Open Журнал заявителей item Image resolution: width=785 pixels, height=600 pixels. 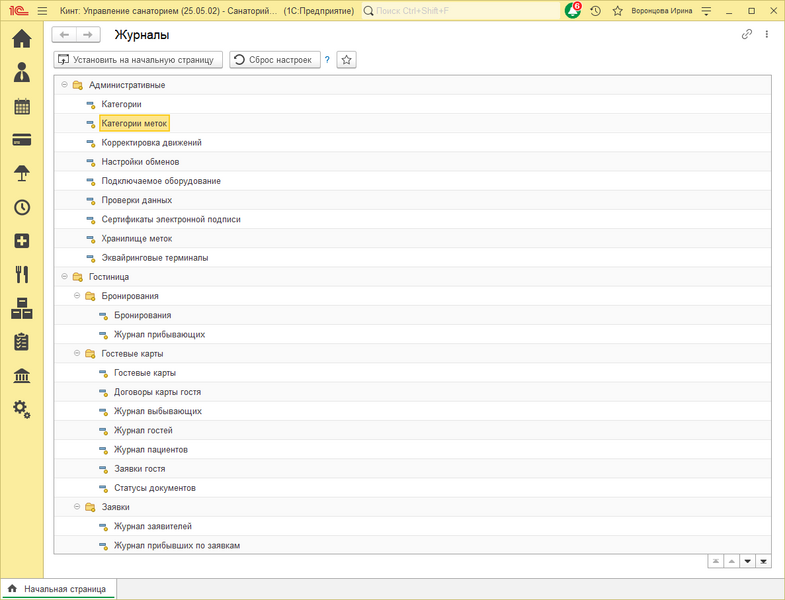(153, 526)
